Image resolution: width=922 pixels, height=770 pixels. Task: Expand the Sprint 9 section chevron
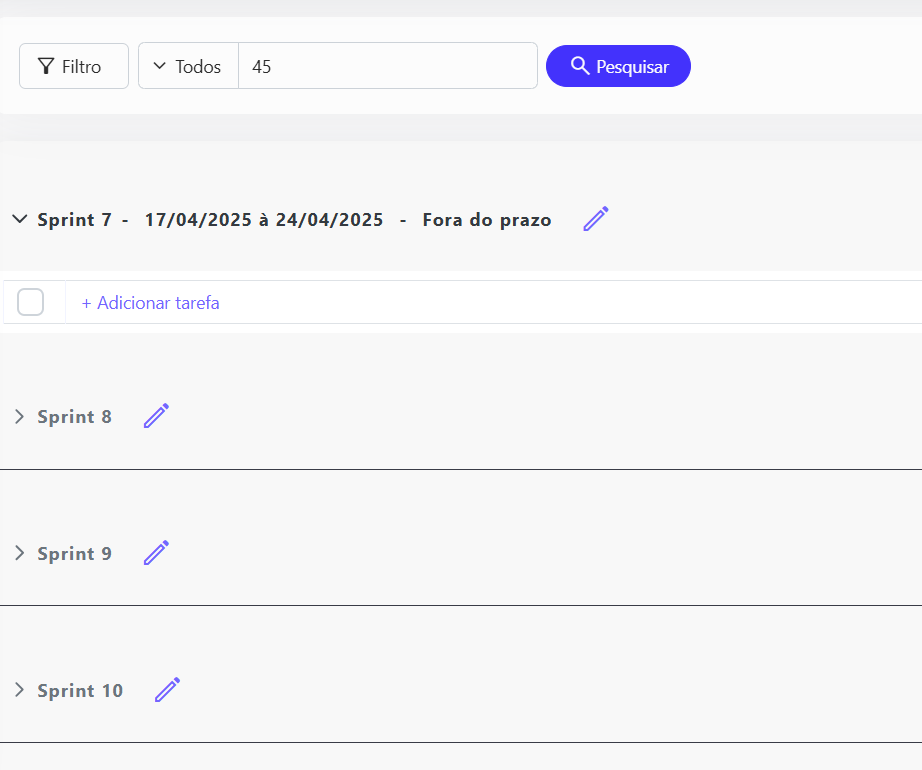tap(19, 554)
